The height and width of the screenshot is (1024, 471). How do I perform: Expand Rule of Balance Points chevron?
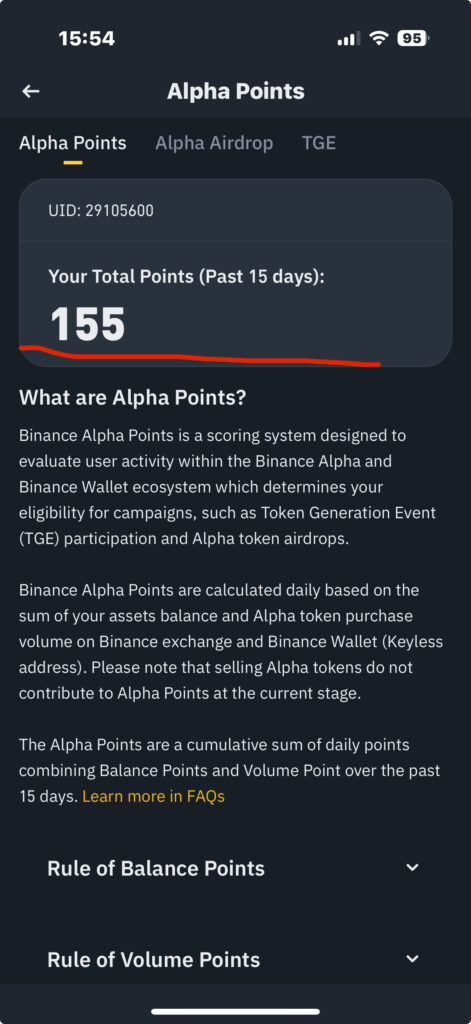[x=412, y=868]
